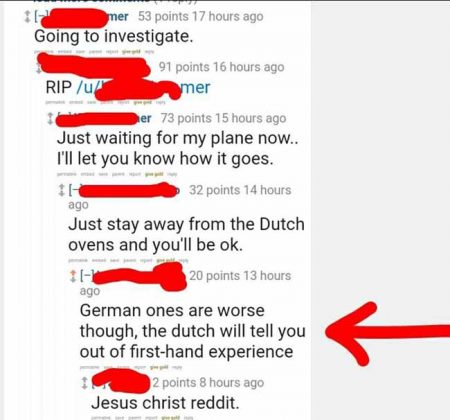
Task: Open author username of 73 points comment
Action: [104, 118]
